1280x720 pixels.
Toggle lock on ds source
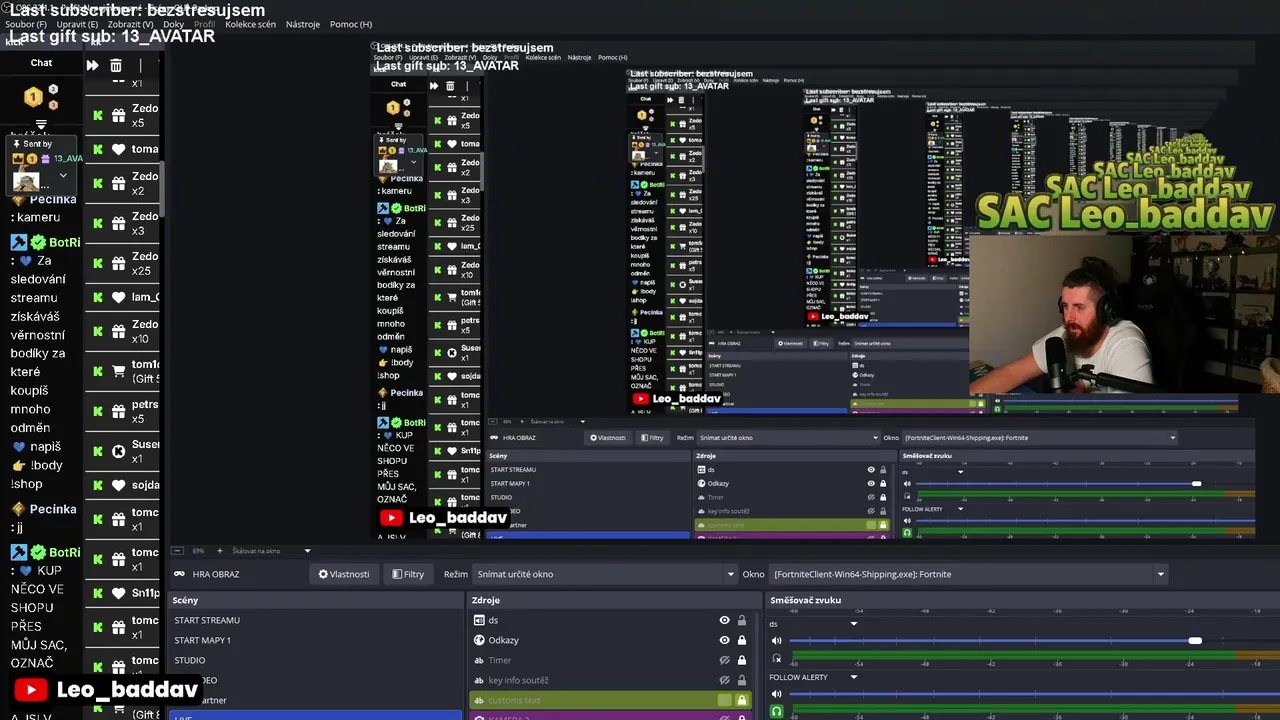742,620
